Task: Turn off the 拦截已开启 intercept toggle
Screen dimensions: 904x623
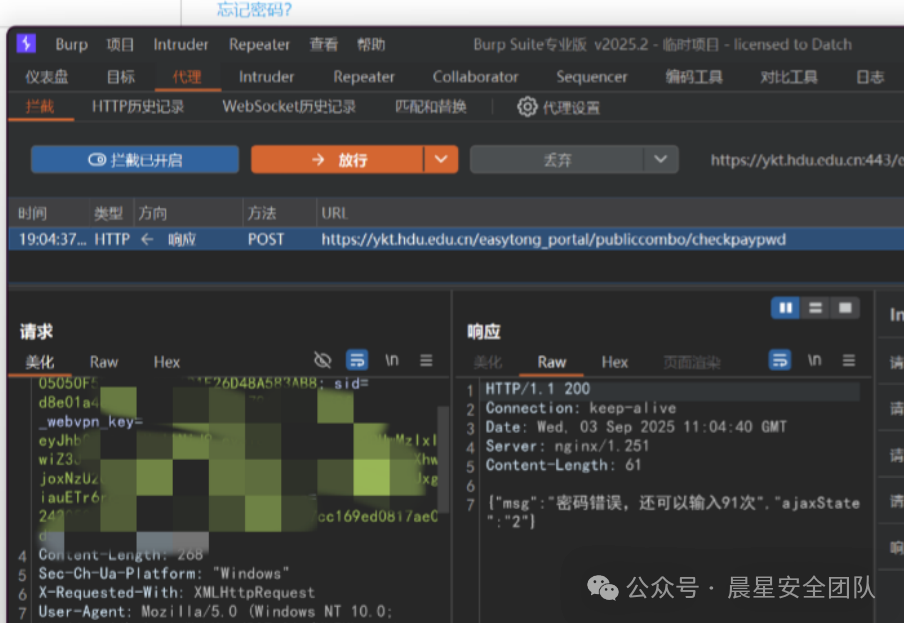Action: (x=134, y=160)
